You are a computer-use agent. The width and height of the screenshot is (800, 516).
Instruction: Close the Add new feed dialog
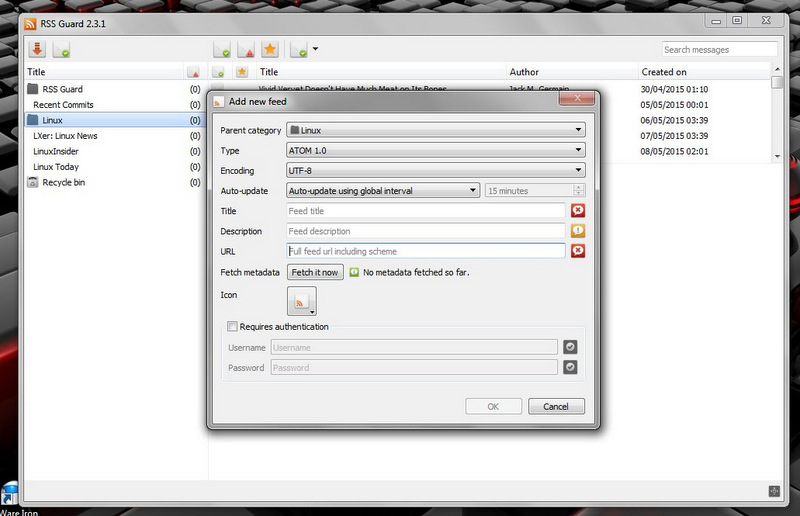pyautogui.click(x=577, y=98)
